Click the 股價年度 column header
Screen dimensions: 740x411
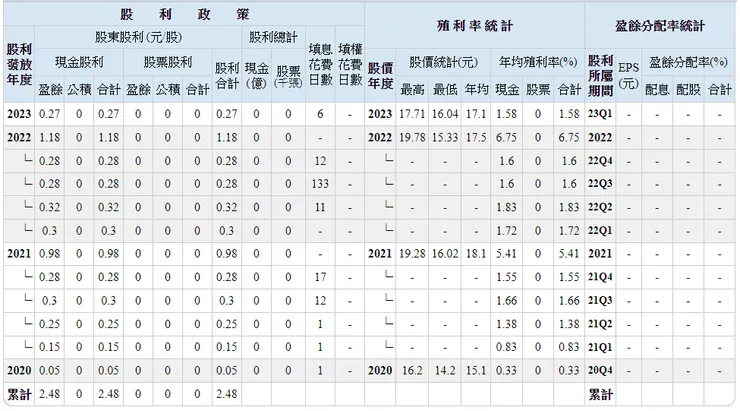tap(380, 75)
